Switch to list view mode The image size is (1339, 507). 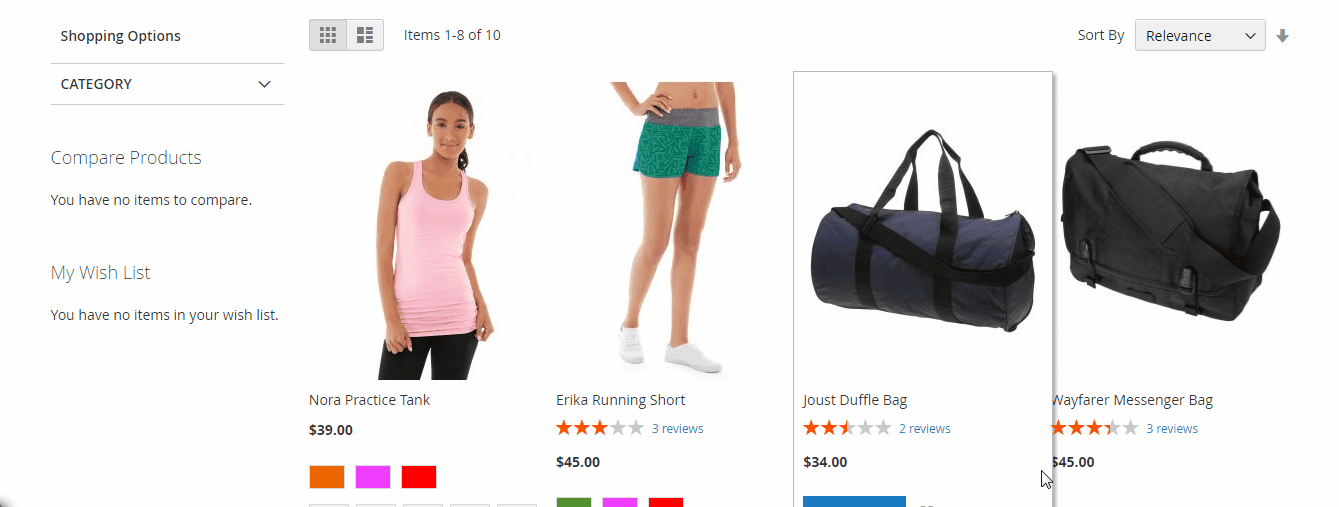pyautogui.click(x=365, y=35)
